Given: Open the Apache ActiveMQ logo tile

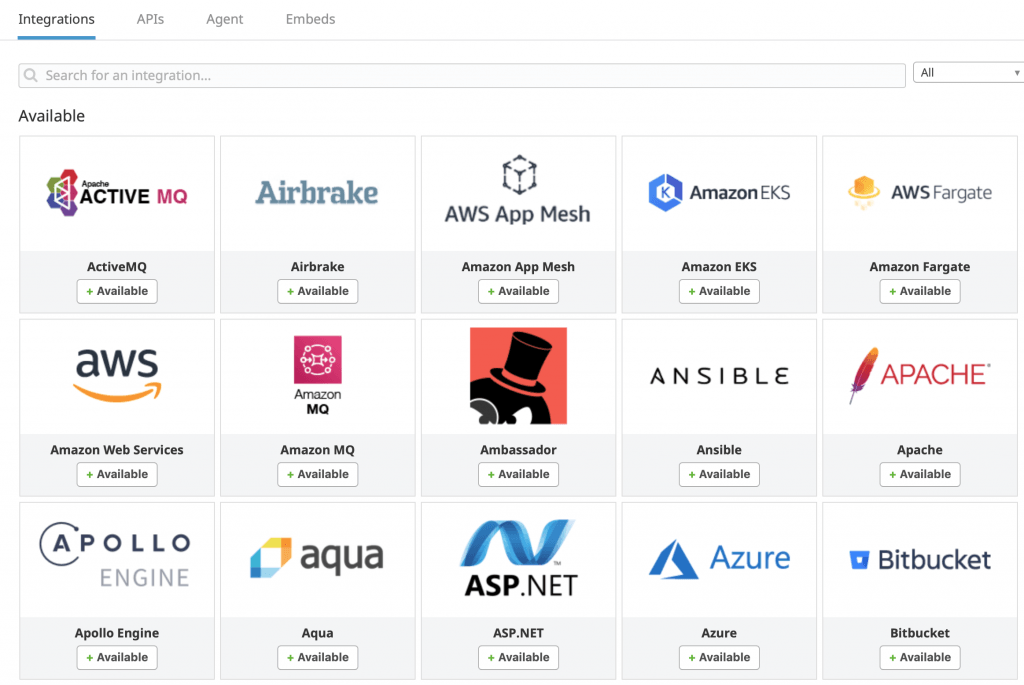Looking at the screenshot, I should click(x=117, y=193).
